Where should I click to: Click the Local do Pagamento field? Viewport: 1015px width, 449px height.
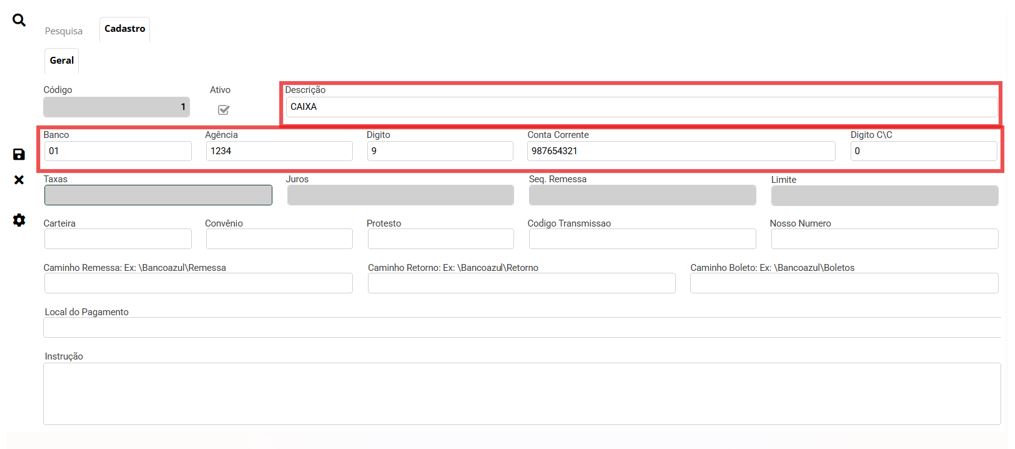521,327
